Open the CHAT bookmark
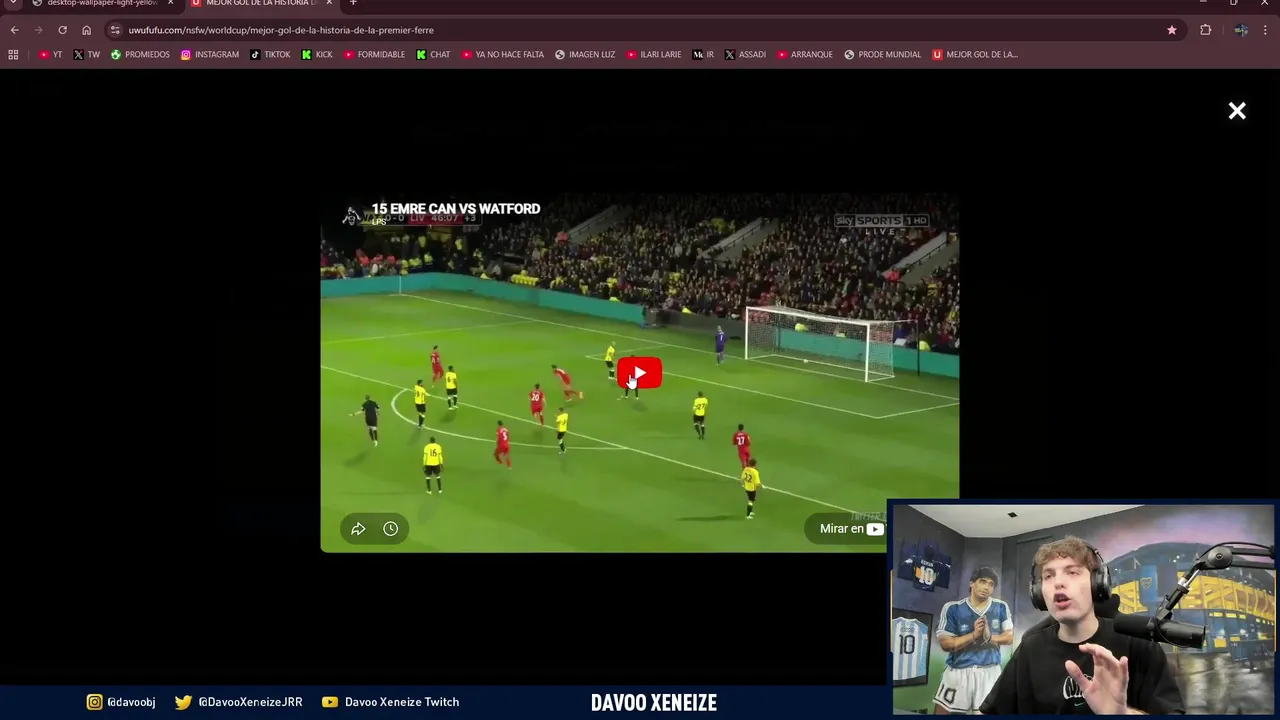Viewport: 1280px width, 720px height. point(433,55)
